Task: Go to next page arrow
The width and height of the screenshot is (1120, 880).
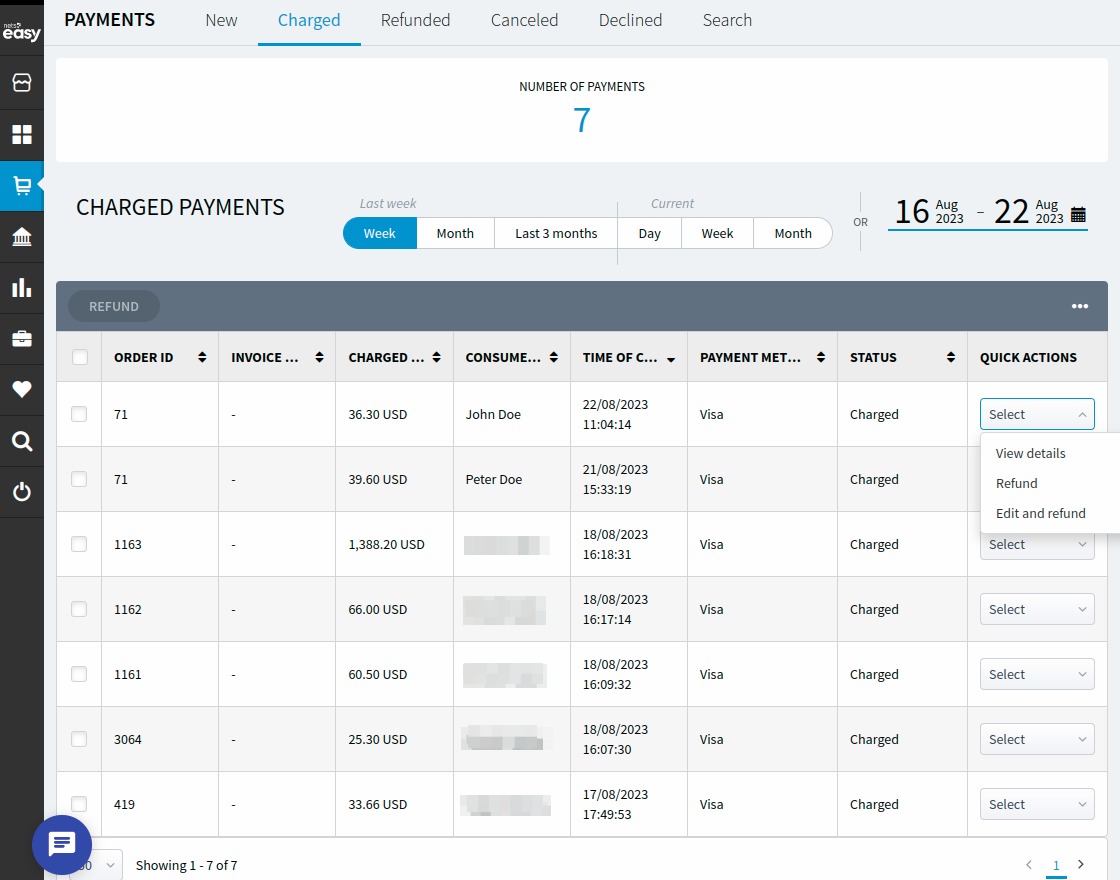Action: click(1081, 865)
